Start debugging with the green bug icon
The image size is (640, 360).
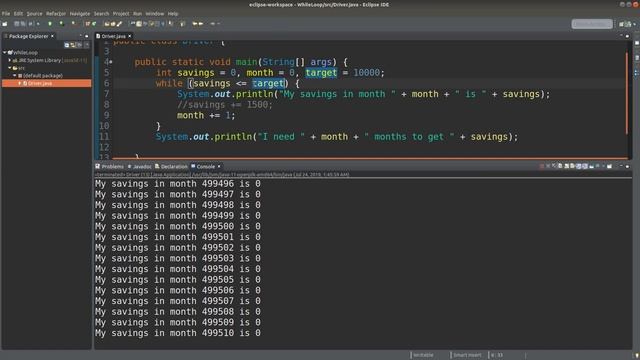(x=50, y=24)
